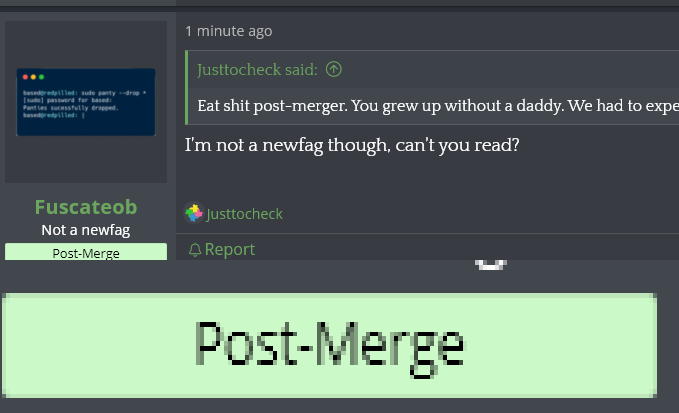The image size is (679, 413).
Task: Expand the quoted 'Eat shit post-merger' text
Action: (437, 106)
